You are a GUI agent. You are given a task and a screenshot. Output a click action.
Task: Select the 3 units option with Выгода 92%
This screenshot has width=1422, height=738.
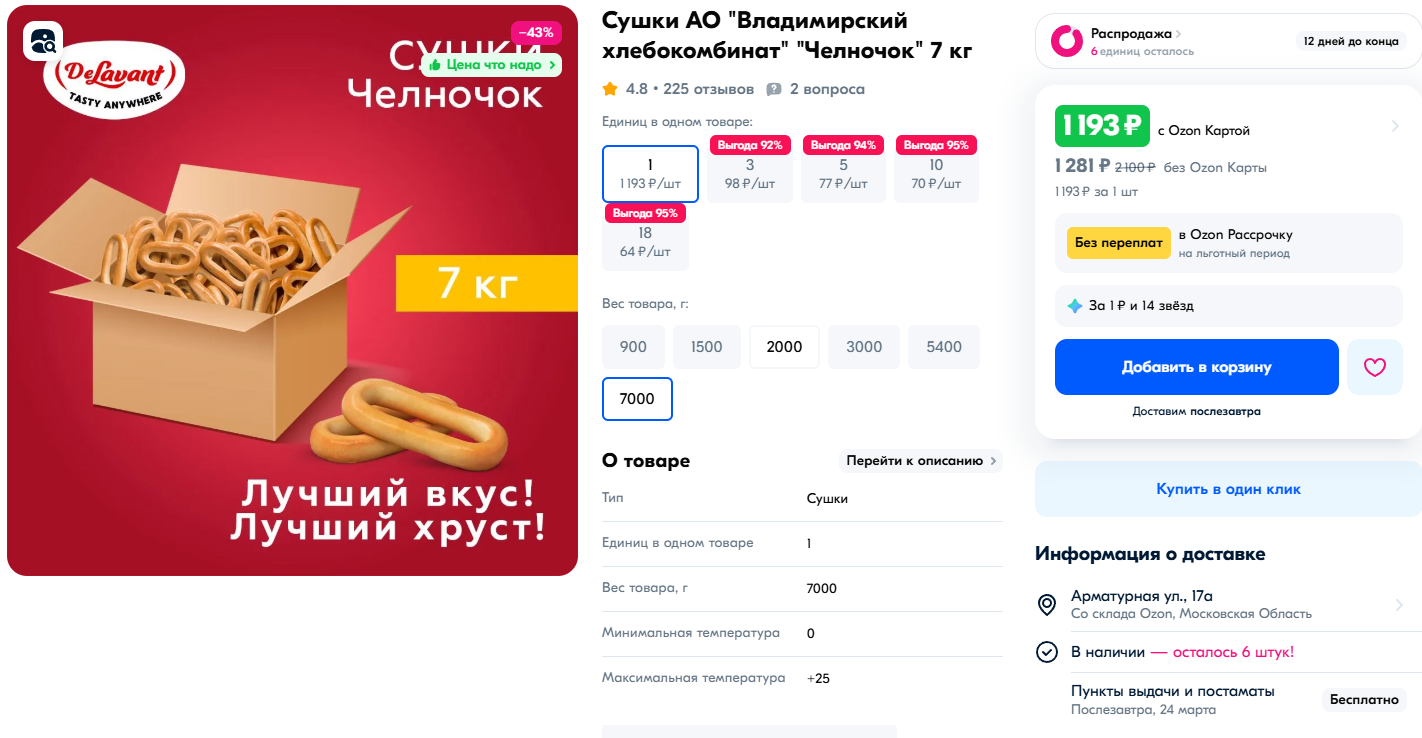click(x=750, y=174)
